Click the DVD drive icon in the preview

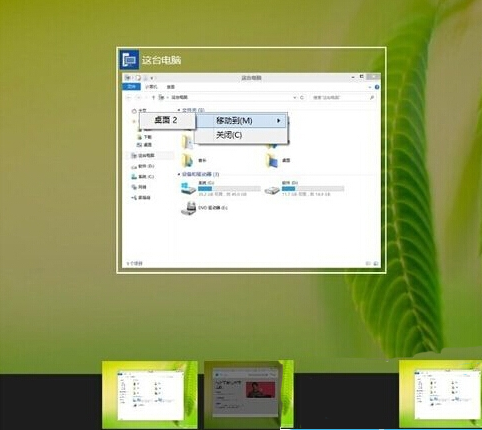click(189, 208)
